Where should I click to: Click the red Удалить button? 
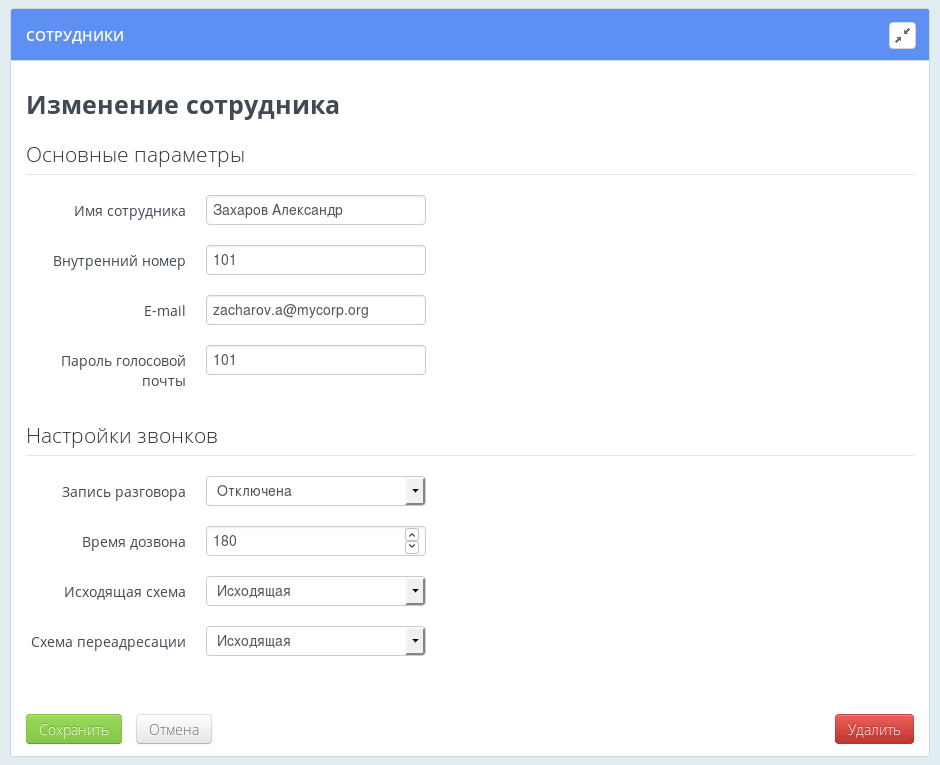click(873, 729)
